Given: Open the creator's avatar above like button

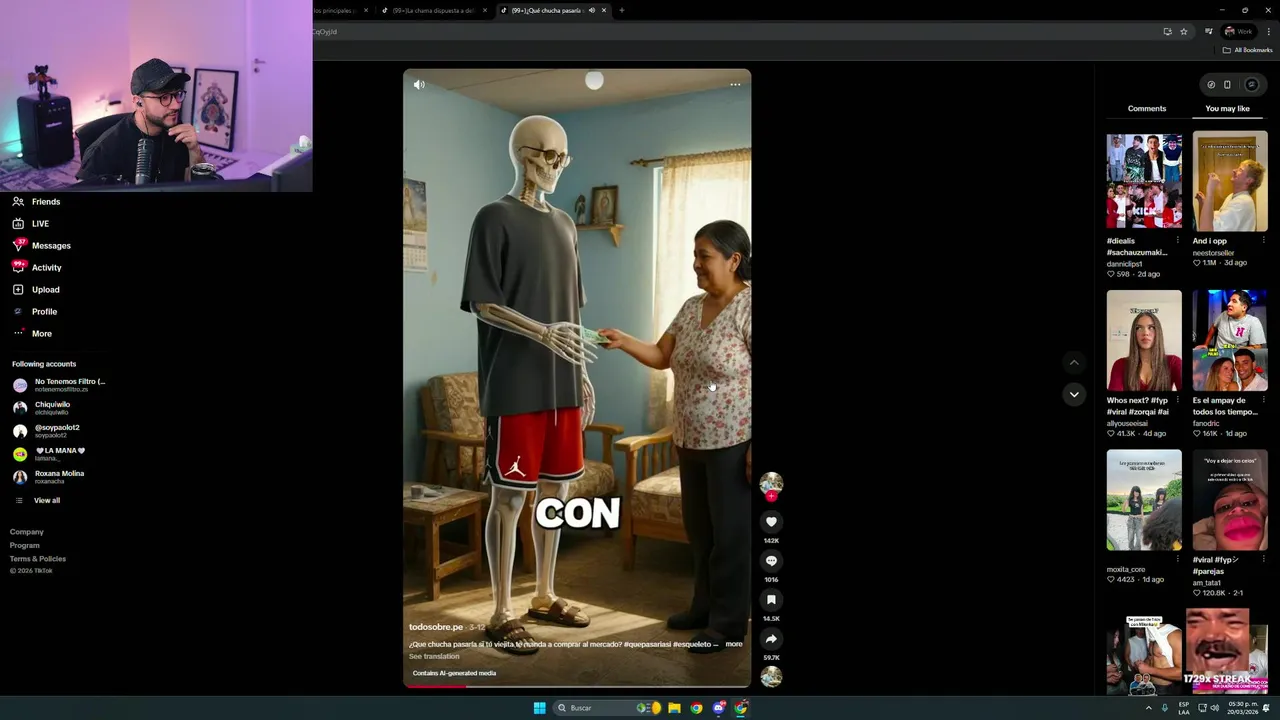Looking at the screenshot, I should pos(771,484).
